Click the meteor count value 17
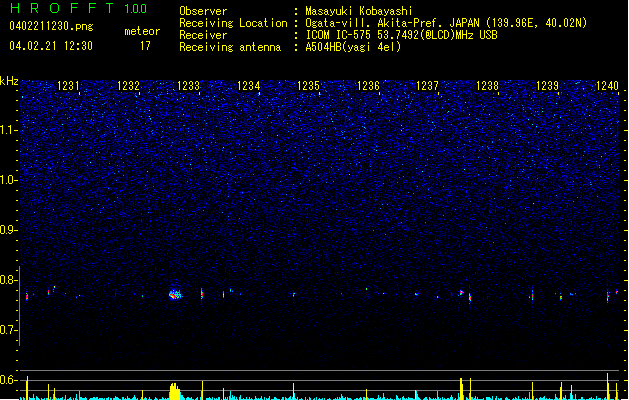Viewport: 629px width, 400px height. coord(145,46)
